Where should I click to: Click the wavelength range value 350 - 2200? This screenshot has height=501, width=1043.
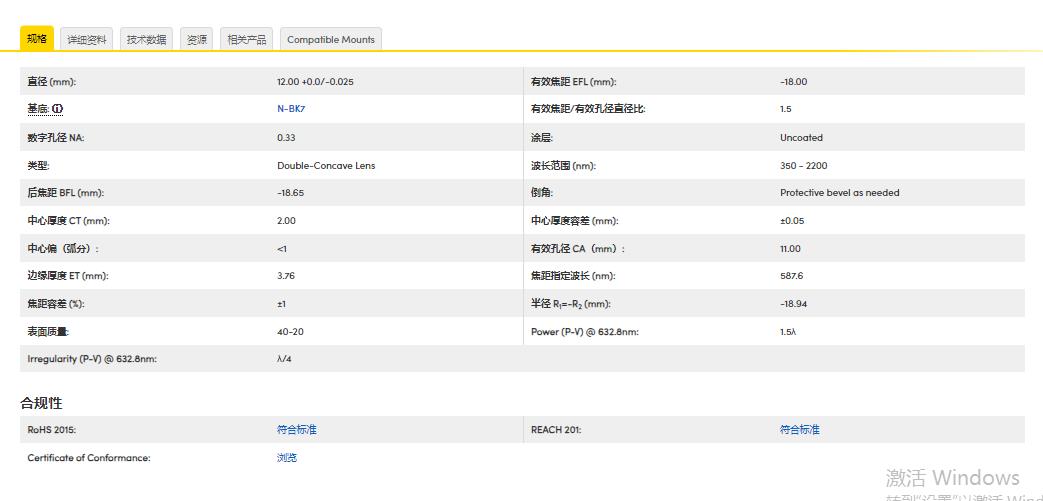coord(803,165)
